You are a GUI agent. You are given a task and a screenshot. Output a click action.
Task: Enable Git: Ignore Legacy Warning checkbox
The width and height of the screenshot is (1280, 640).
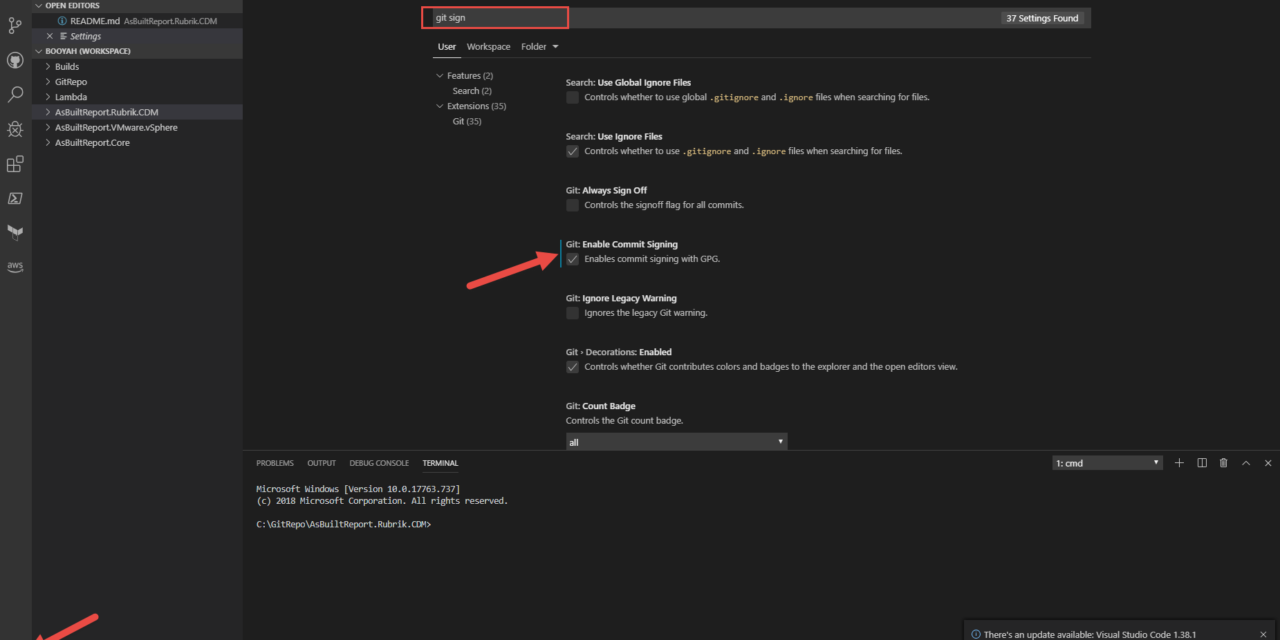tap(572, 313)
